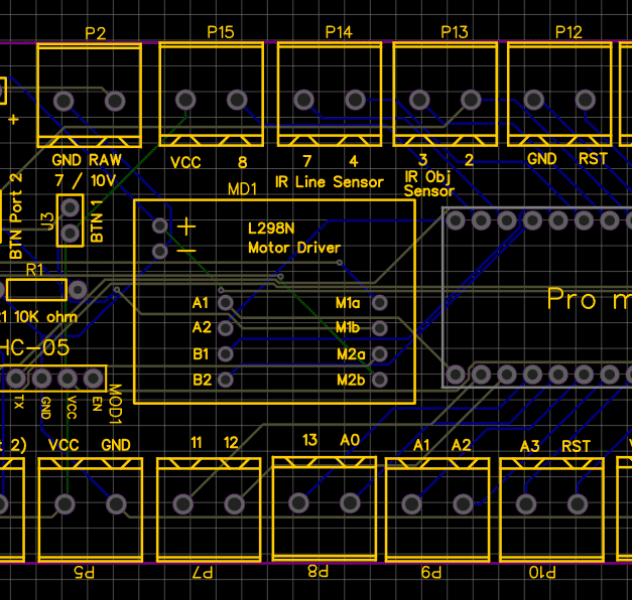632x600 pixels.
Task: Select the M1b pad on the motor driver
Action: point(380,328)
